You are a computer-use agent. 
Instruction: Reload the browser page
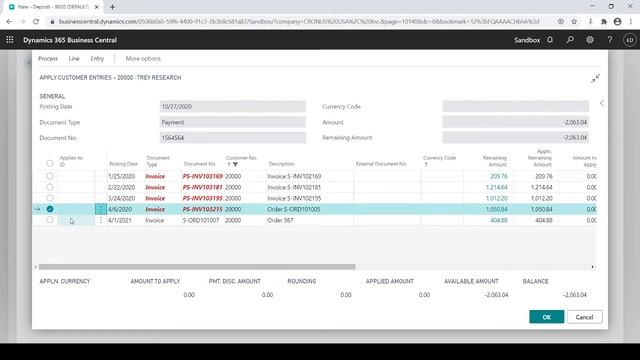[36, 22]
